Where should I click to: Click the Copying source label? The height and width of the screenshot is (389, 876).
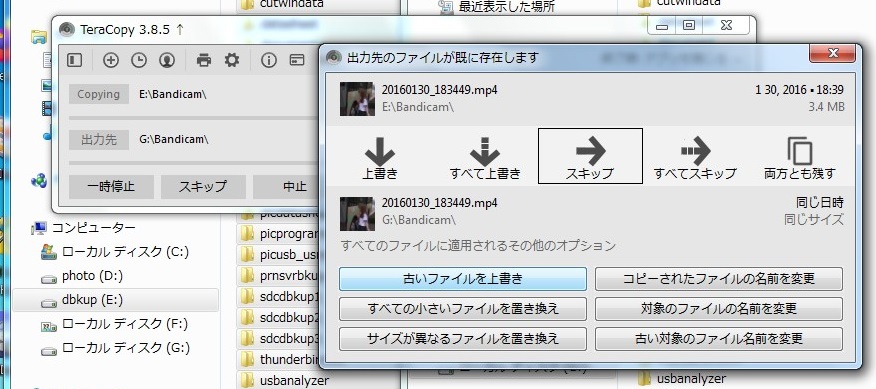[98, 94]
